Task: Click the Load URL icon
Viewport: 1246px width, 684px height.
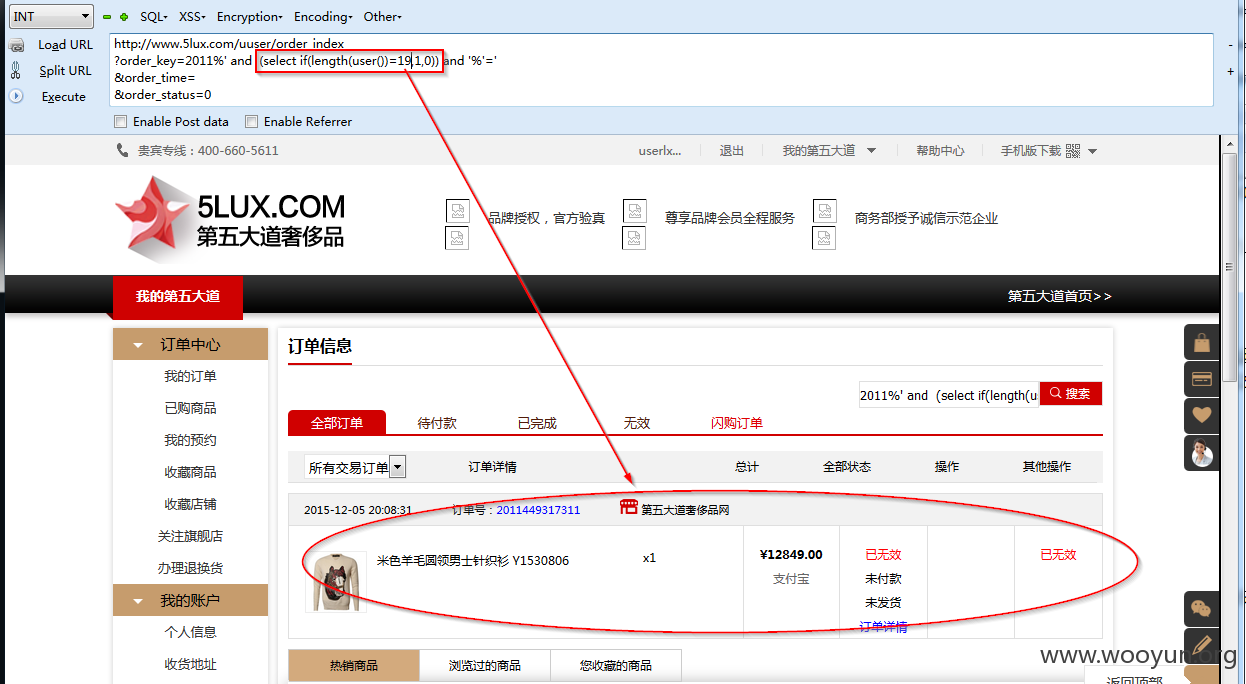Action: coord(16,45)
